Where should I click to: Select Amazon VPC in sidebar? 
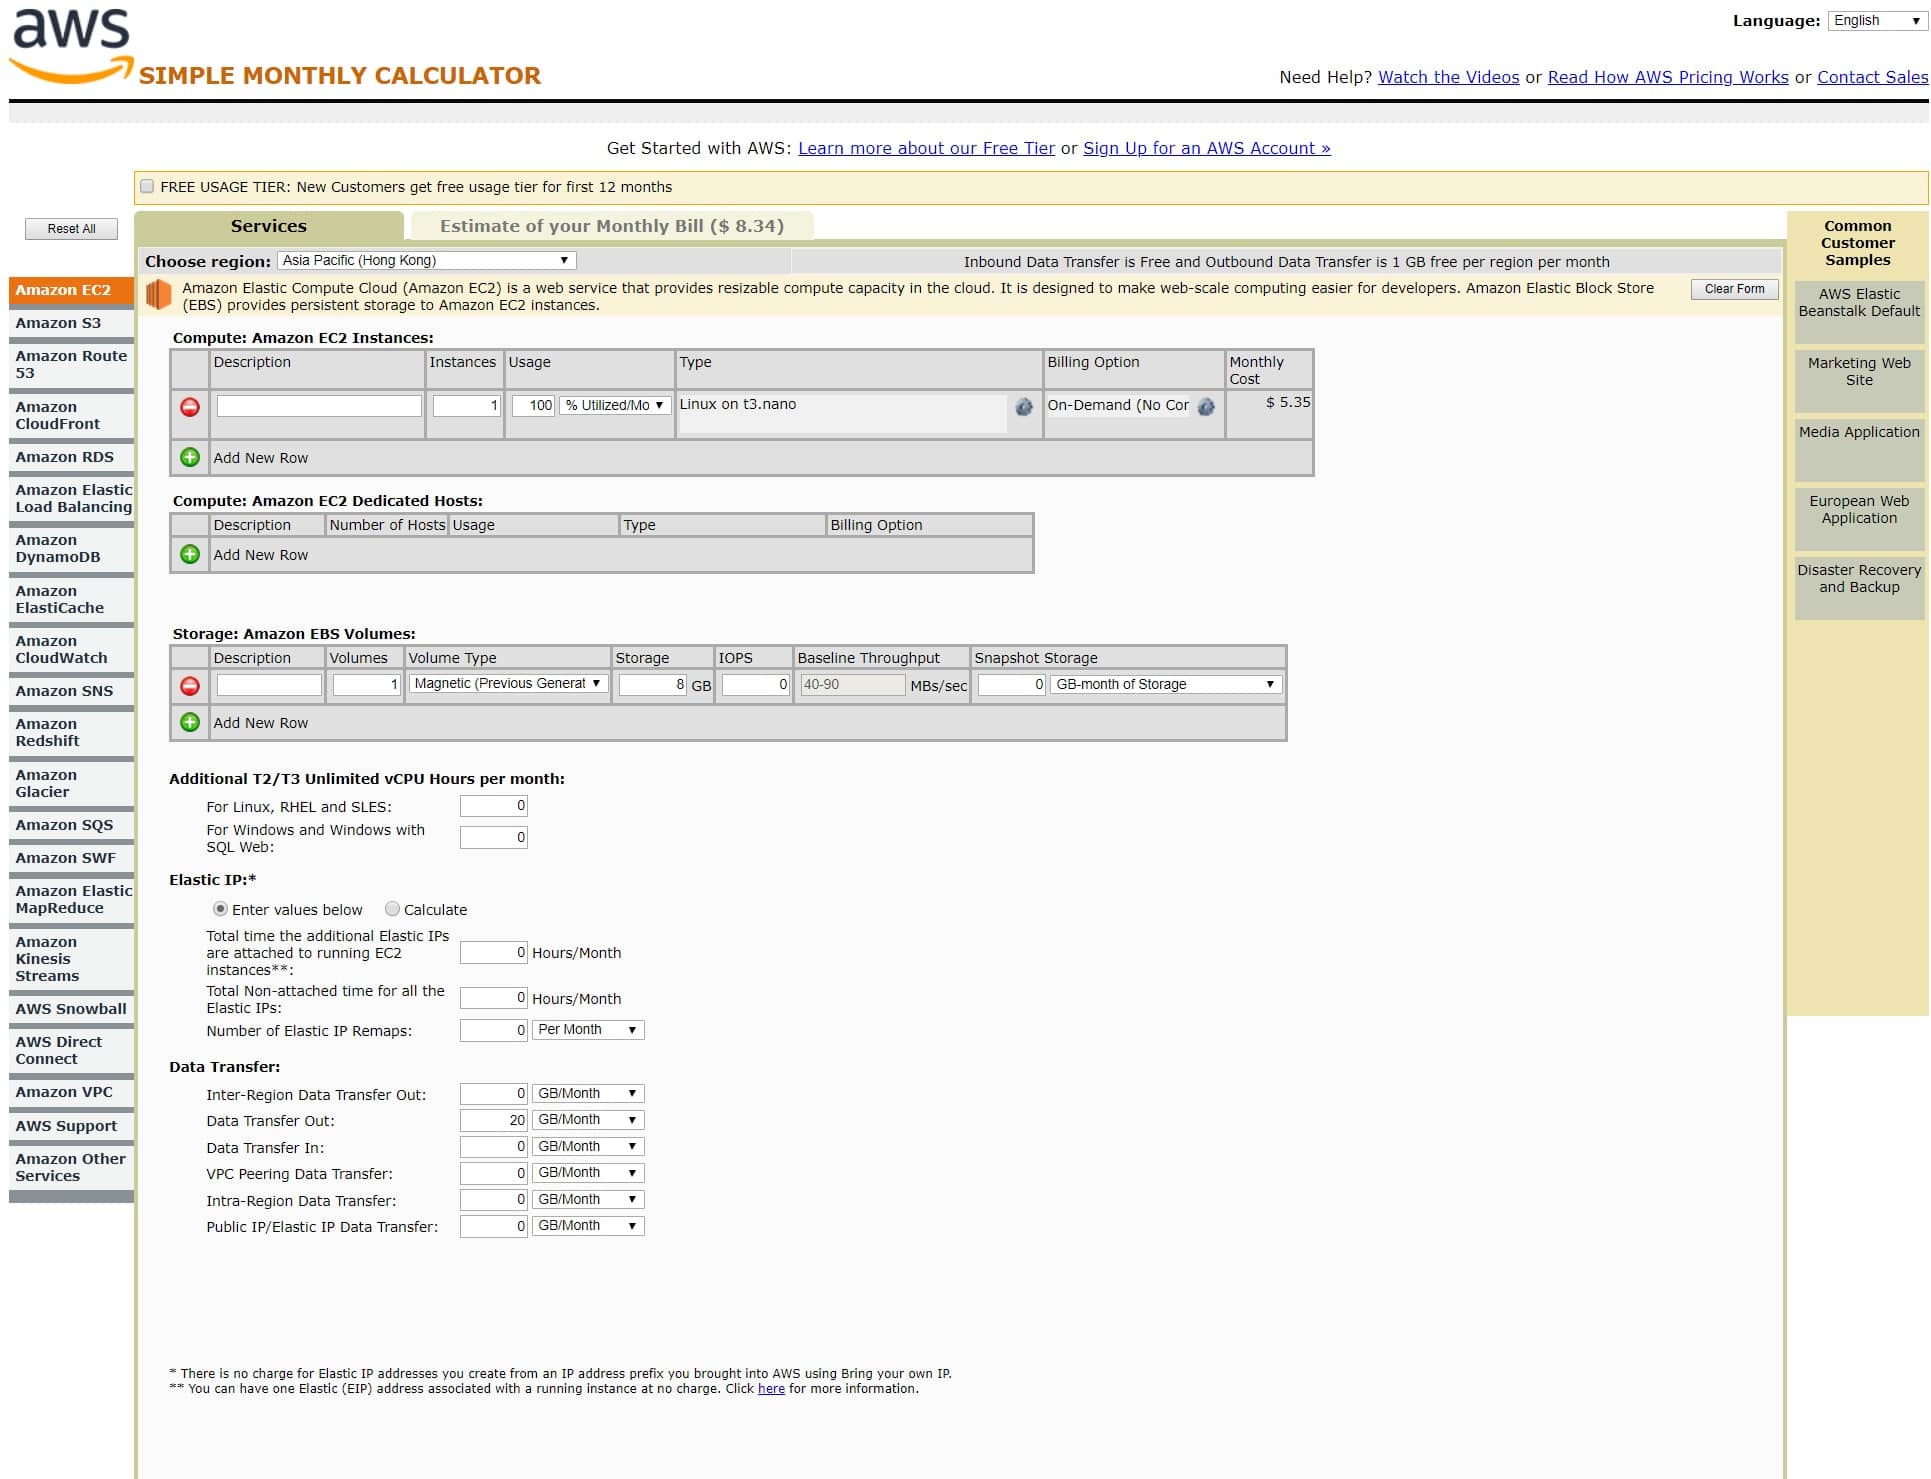coord(71,1092)
